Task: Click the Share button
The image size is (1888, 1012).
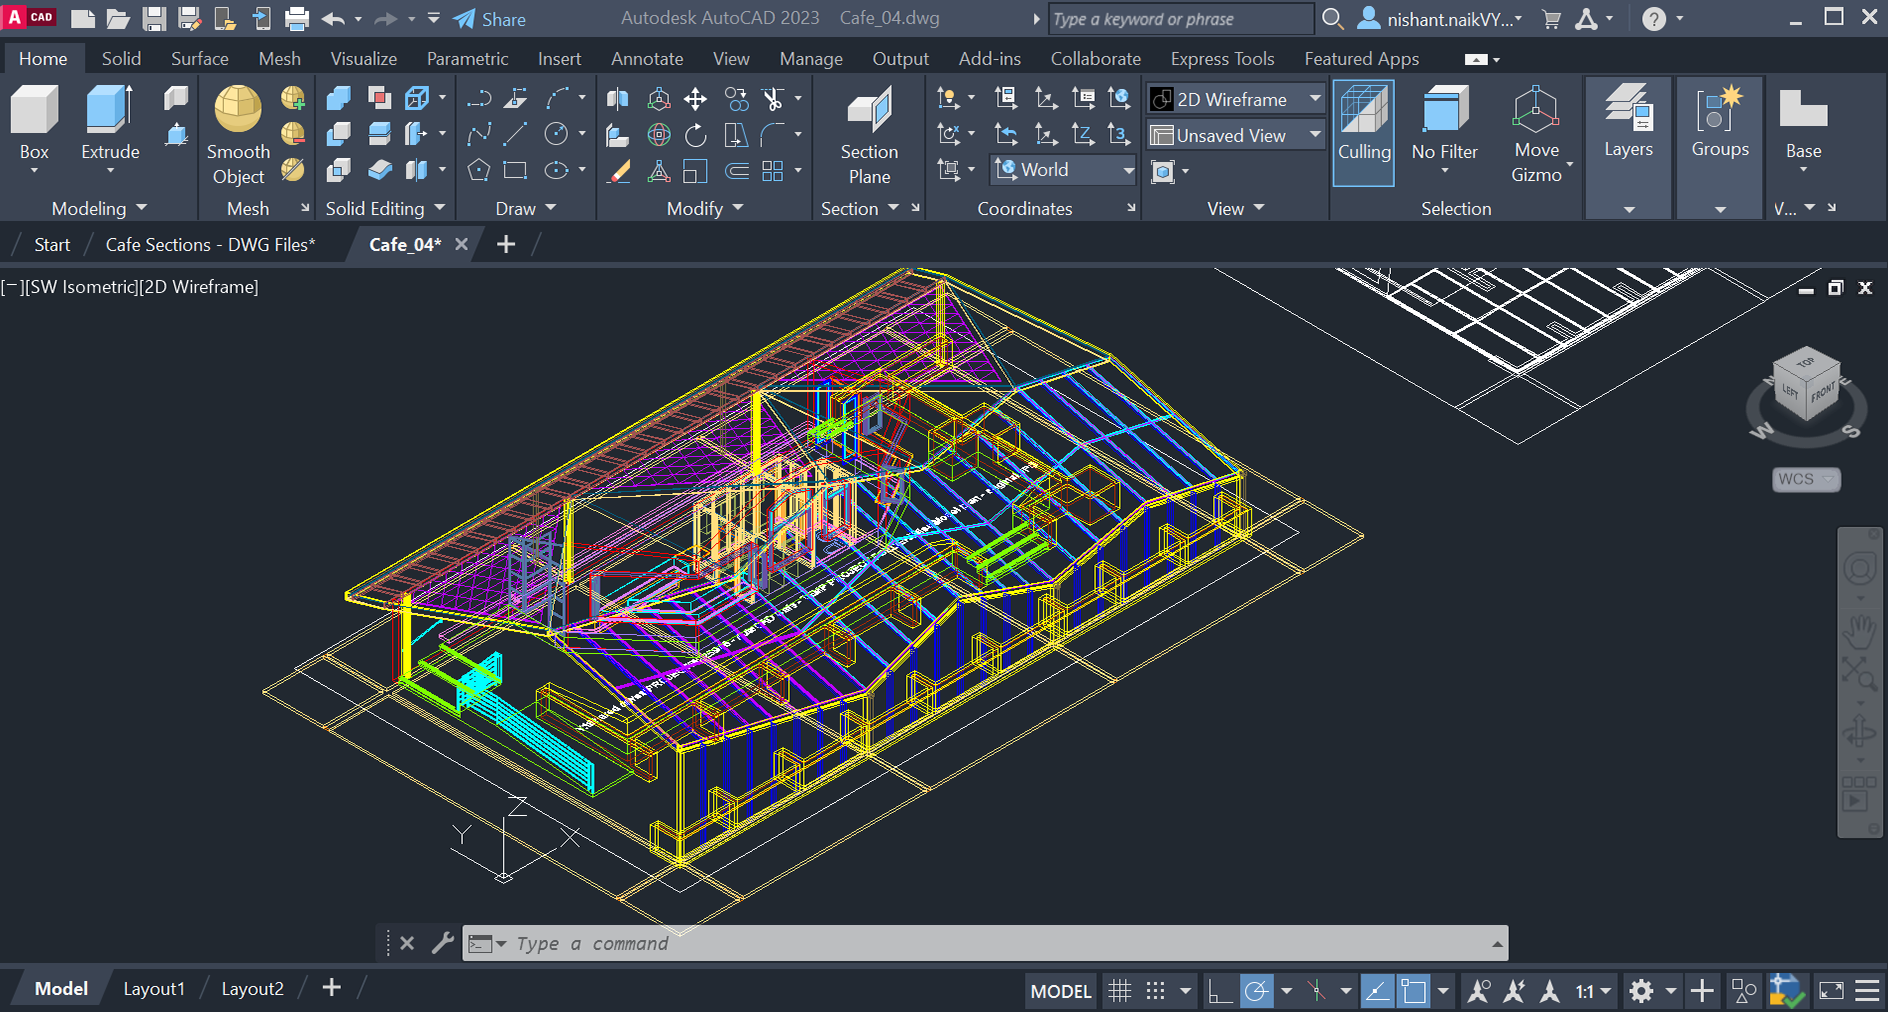Action: tap(489, 19)
